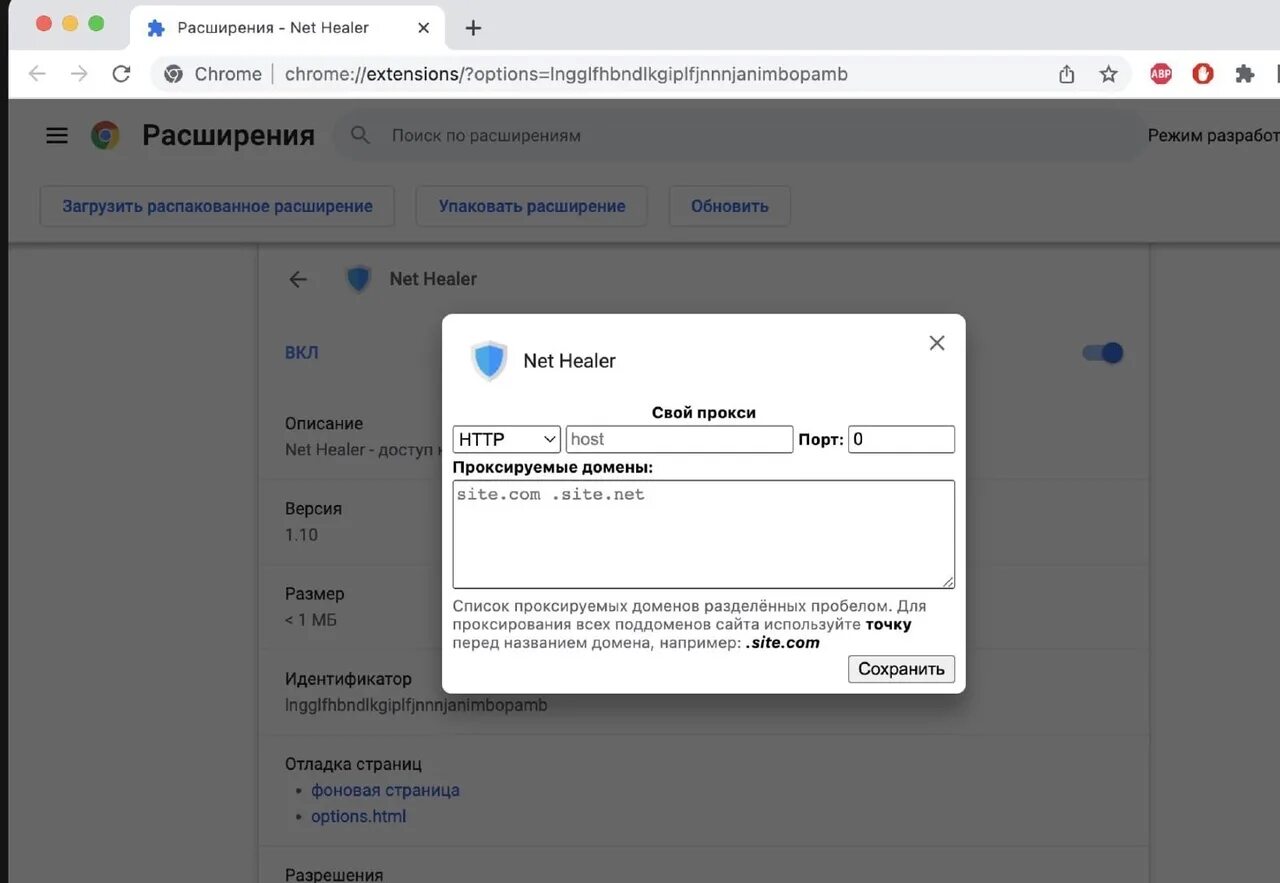
Task: Open a new browser tab
Action: coord(472,27)
